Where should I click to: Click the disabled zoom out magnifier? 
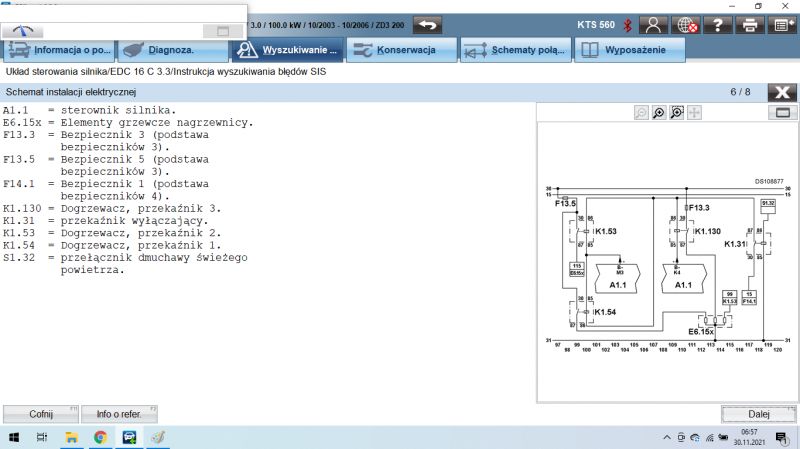[641, 113]
